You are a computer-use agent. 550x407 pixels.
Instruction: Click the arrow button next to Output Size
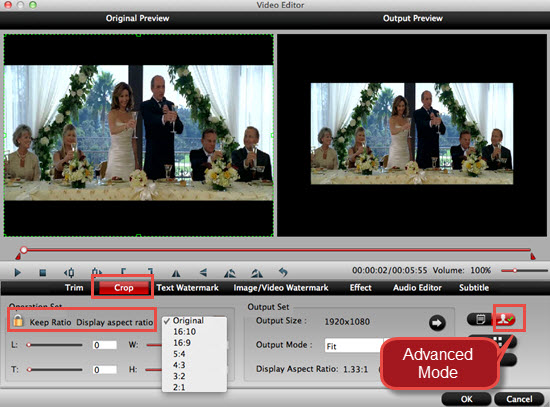(x=437, y=323)
